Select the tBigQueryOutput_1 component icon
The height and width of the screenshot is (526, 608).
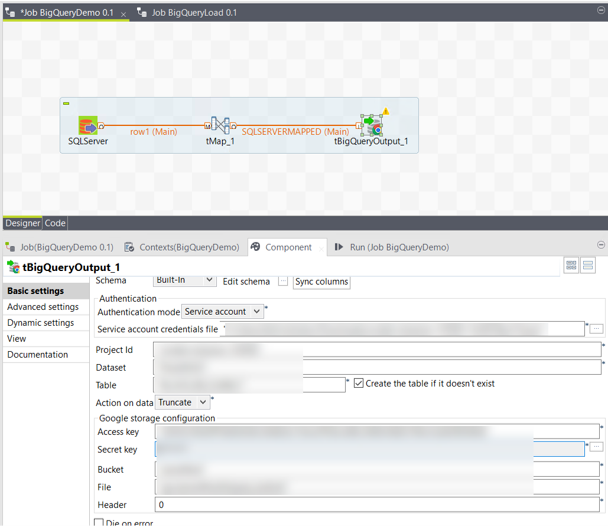[x=372, y=125]
